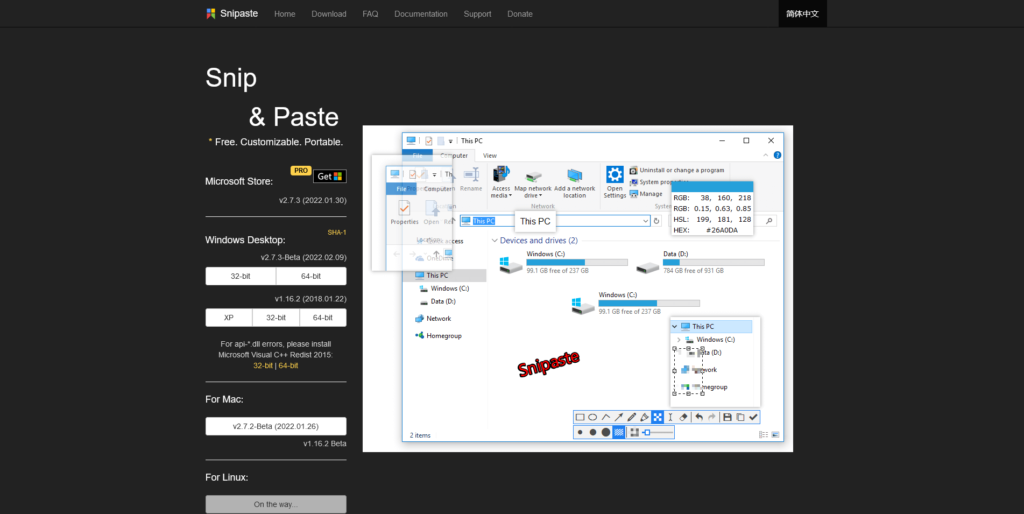Switch language to 简体中文

click(803, 14)
